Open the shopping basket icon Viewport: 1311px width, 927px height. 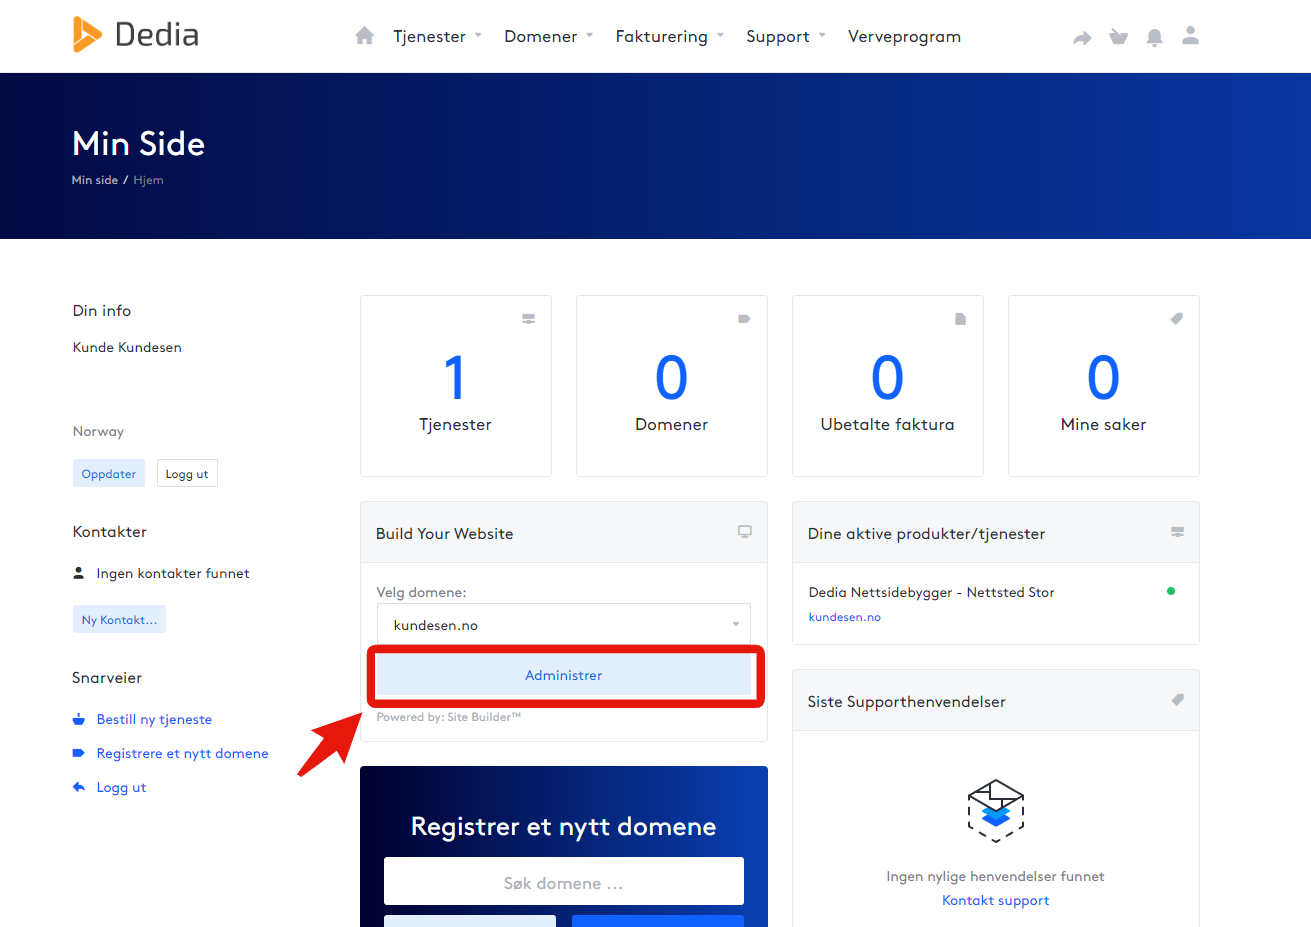click(1118, 37)
